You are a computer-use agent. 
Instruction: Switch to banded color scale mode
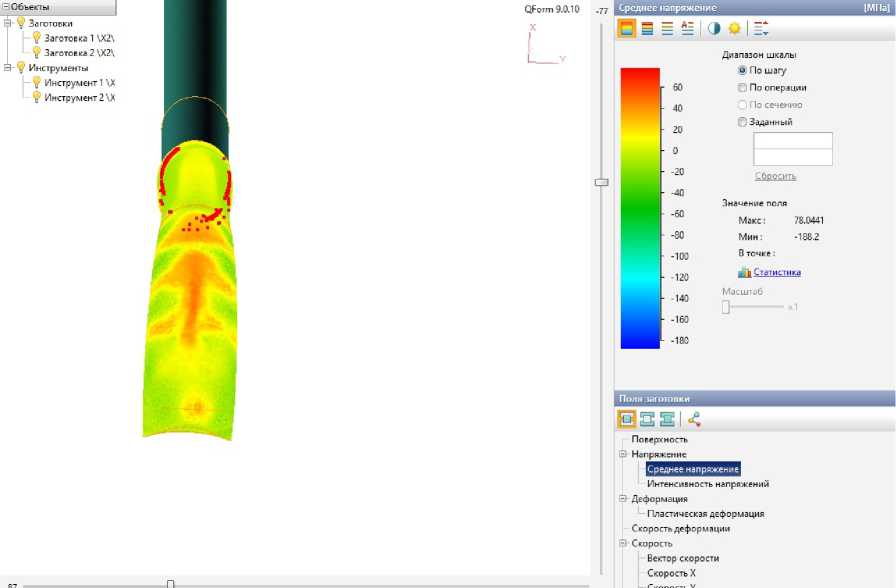(x=647, y=29)
